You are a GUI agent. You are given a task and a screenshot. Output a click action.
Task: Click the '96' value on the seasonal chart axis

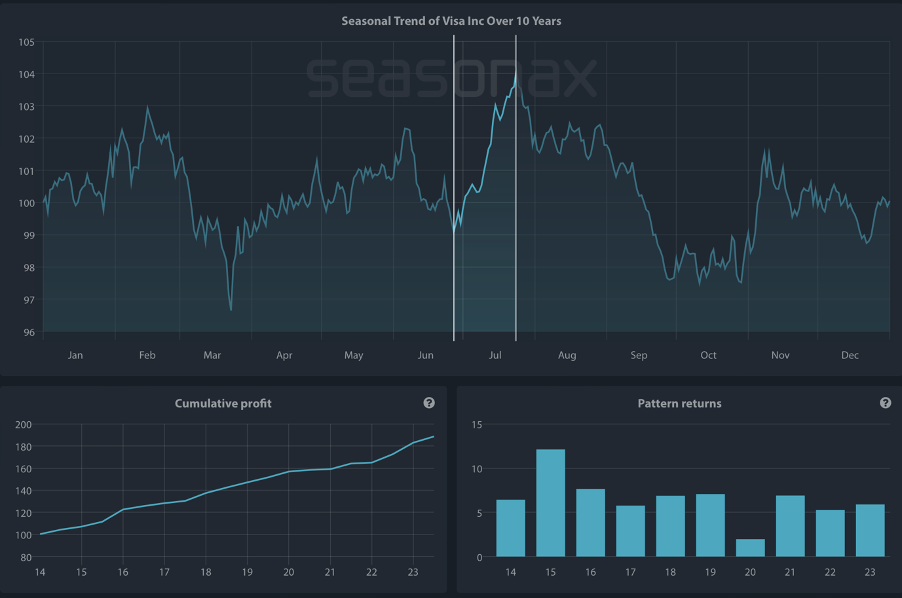tap(29, 332)
